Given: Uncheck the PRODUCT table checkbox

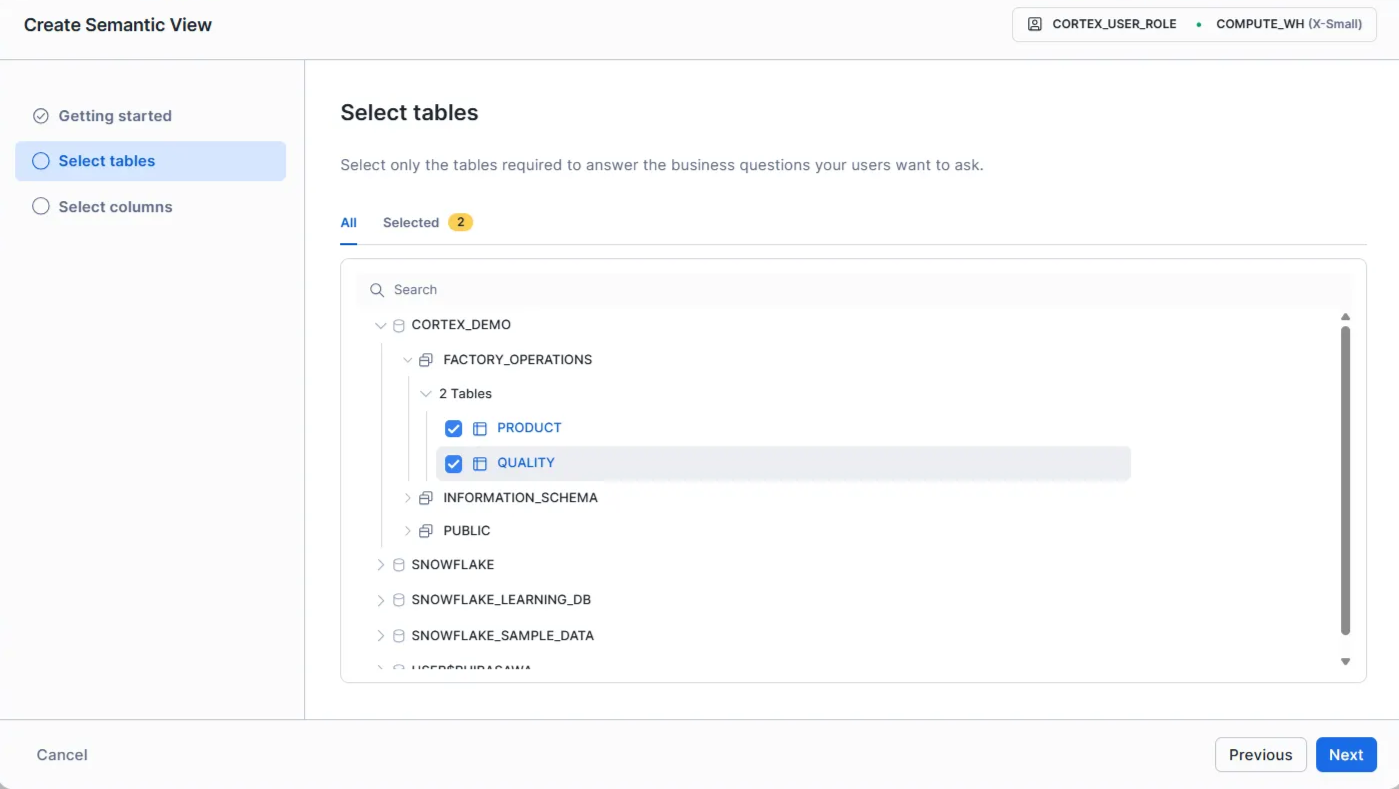Looking at the screenshot, I should point(453,428).
